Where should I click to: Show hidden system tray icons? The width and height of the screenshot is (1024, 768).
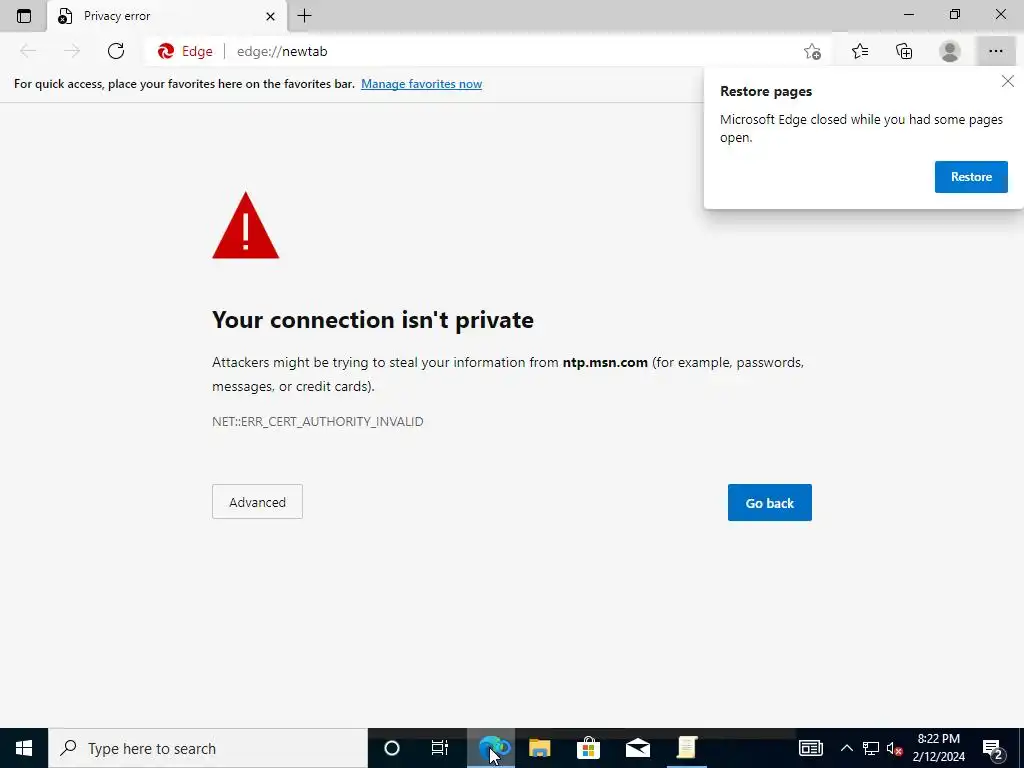pos(846,748)
